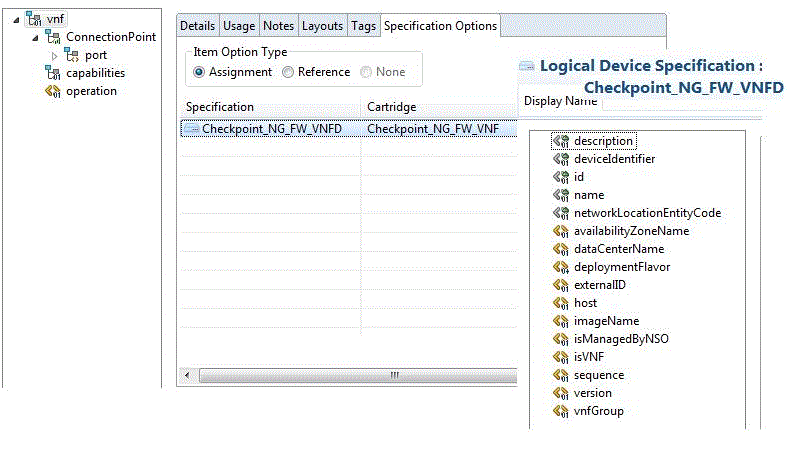
Task: Select the Reference radio button
Action: click(288, 72)
